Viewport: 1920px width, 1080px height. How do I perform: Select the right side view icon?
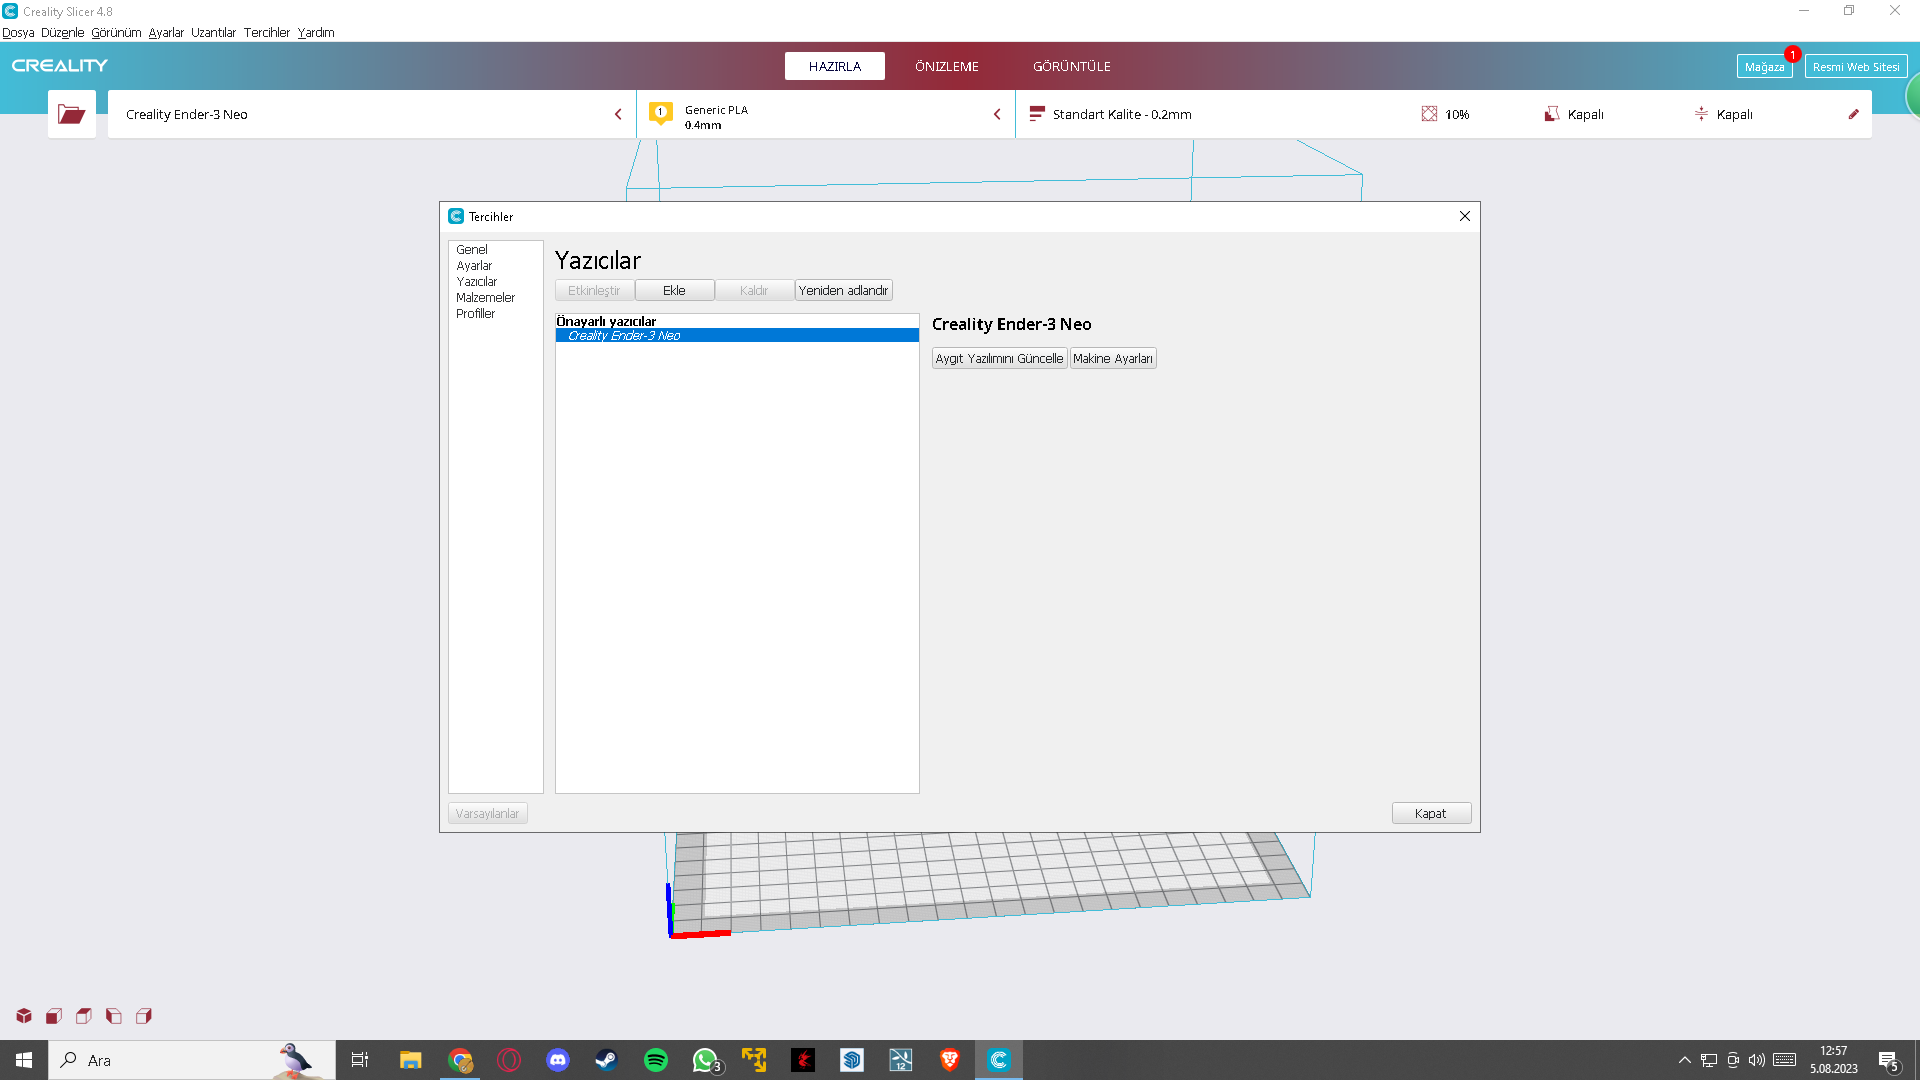click(x=144, y=1016)
